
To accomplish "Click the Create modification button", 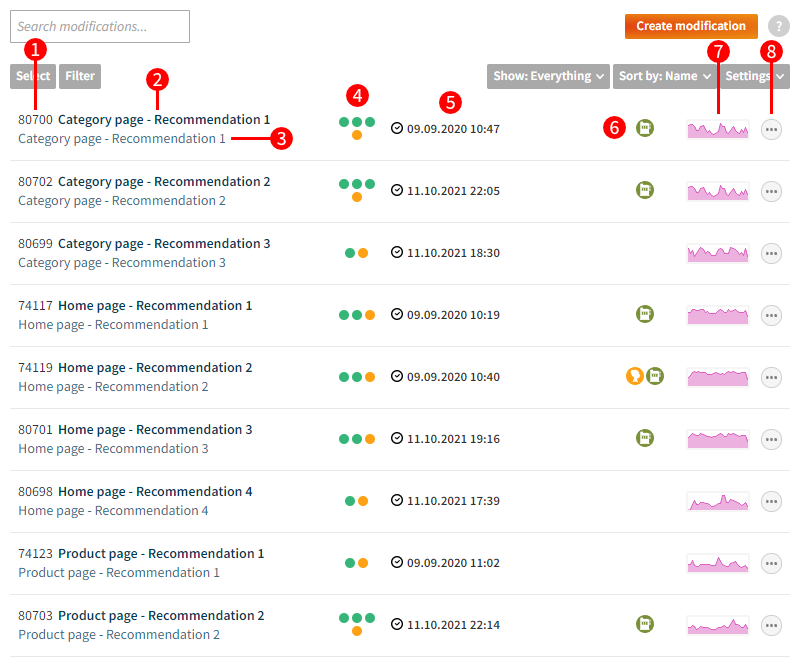I will [691, 27].
